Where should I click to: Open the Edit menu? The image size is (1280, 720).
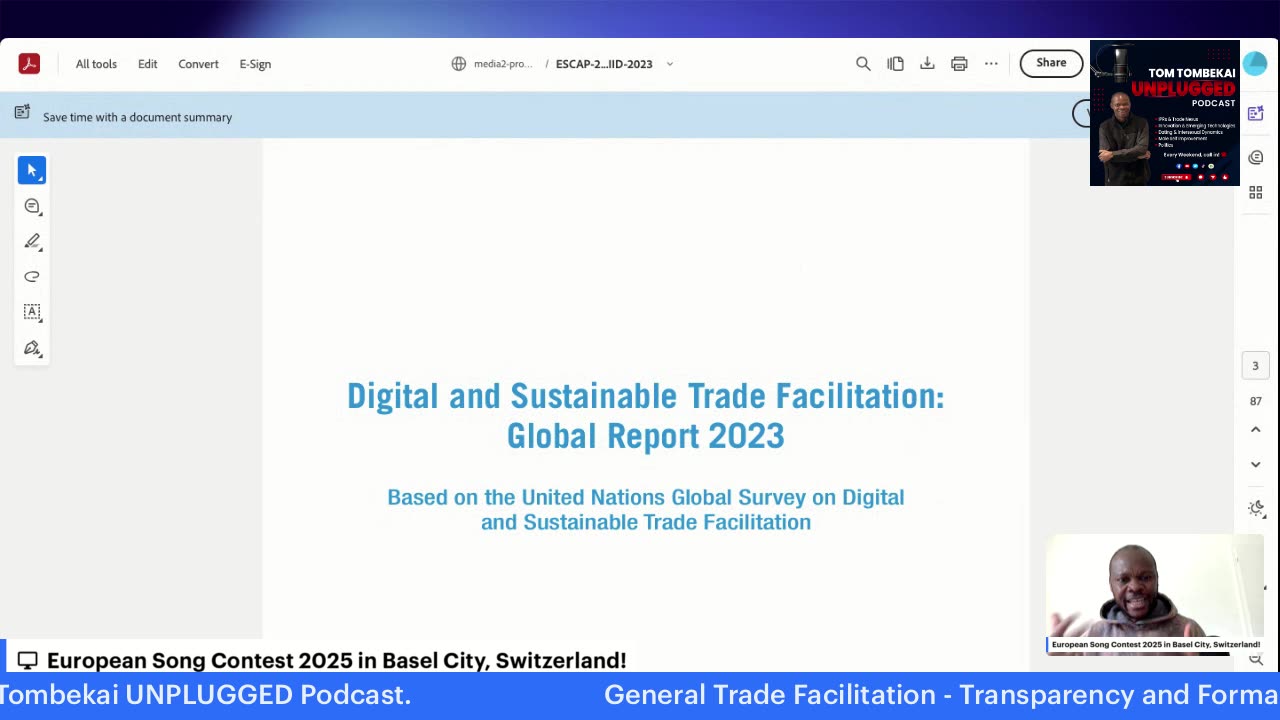point(148,64)
